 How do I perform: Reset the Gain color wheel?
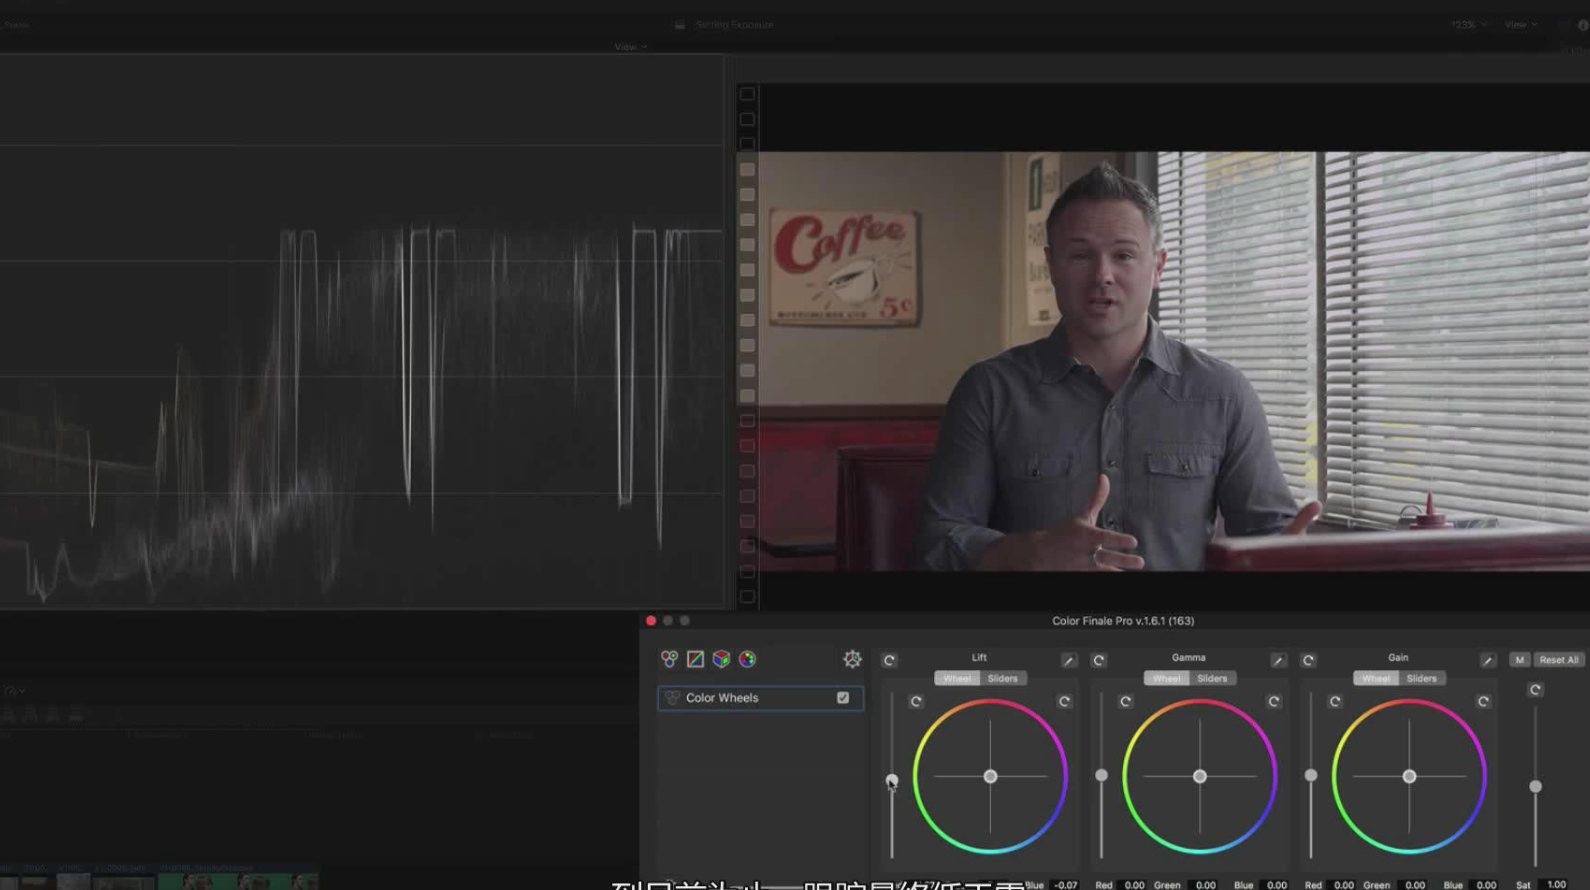[1483, 701]
